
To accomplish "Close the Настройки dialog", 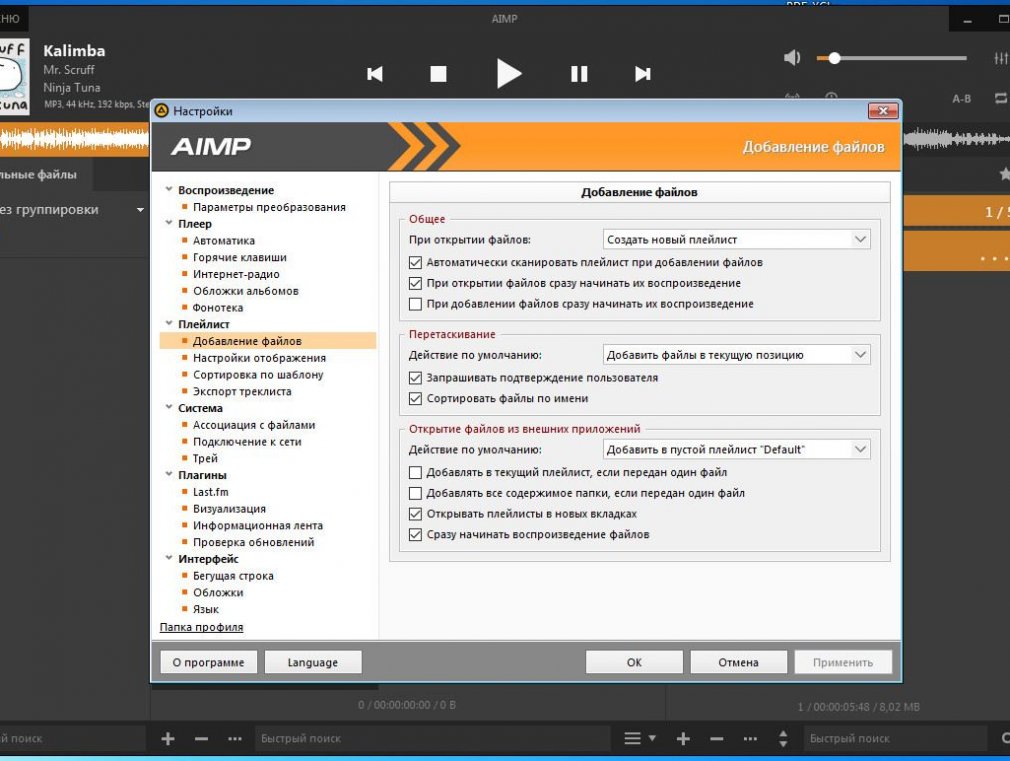I will pos(883,111).
